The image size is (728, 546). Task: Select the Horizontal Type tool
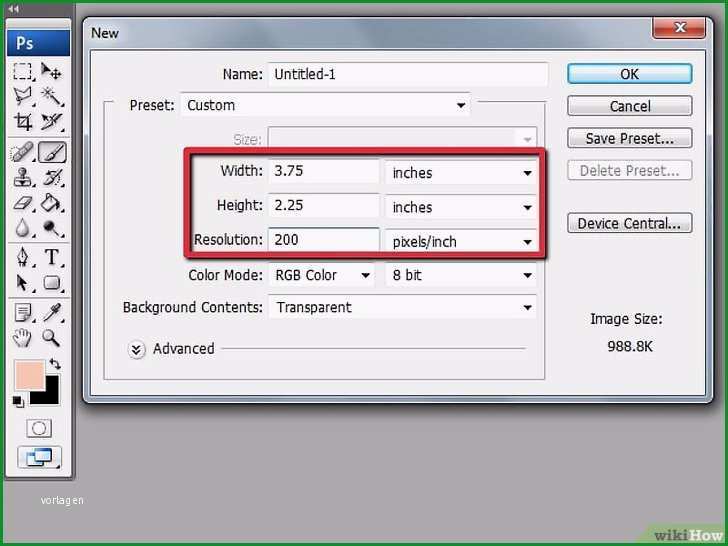(x=51, y=257)
